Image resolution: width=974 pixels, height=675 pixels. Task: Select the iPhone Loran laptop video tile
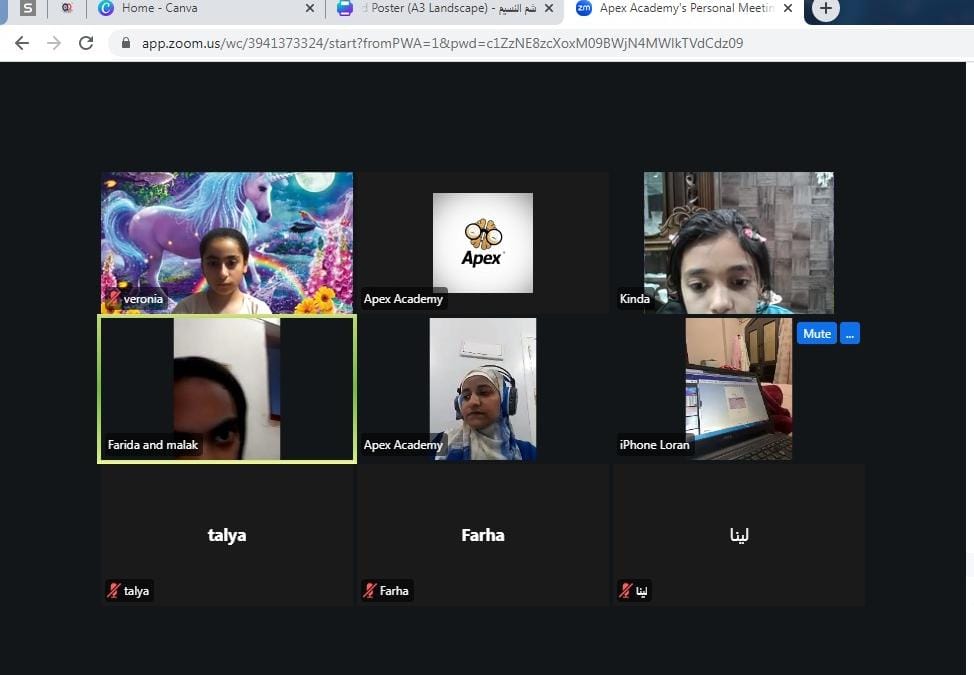[738, 389]
